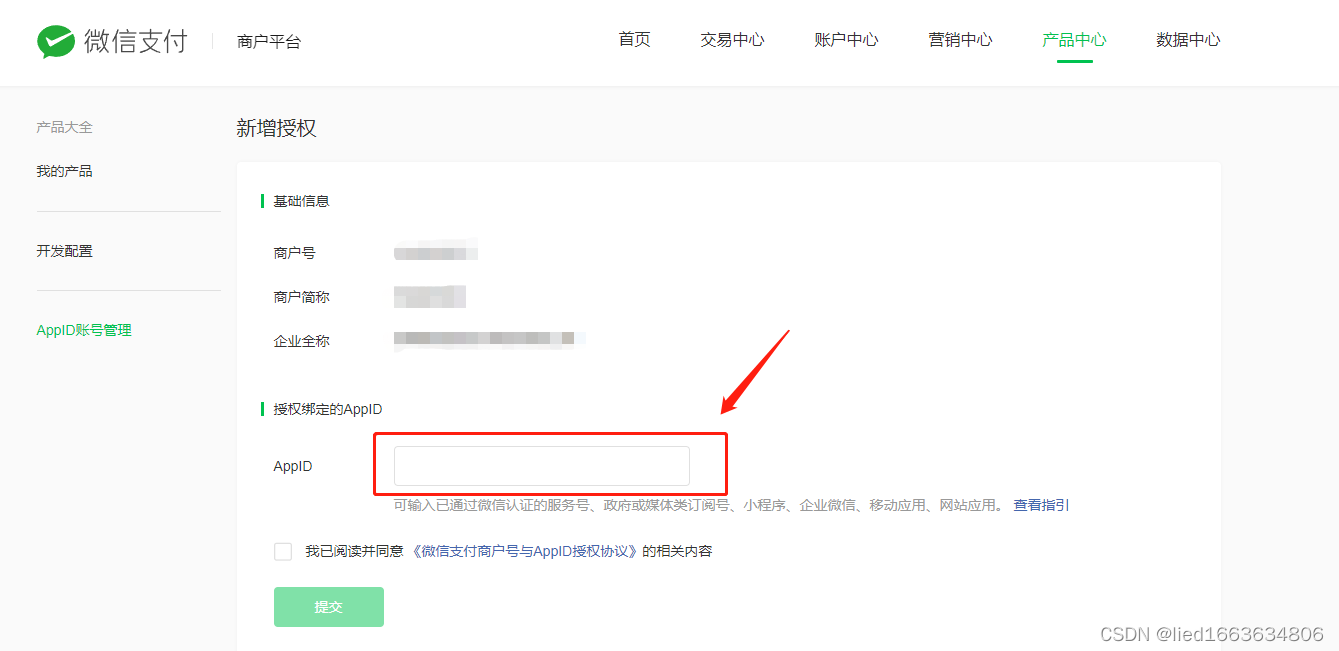The height and width of the screenshot is (651, 1339).
Task: Click the 产品大全 sidebar heading
Action: coord(64,127)
